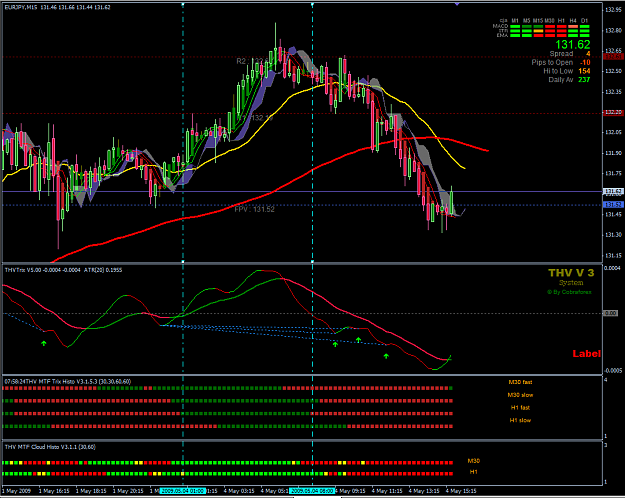Click the M30 slow row label

pos(520,395)
